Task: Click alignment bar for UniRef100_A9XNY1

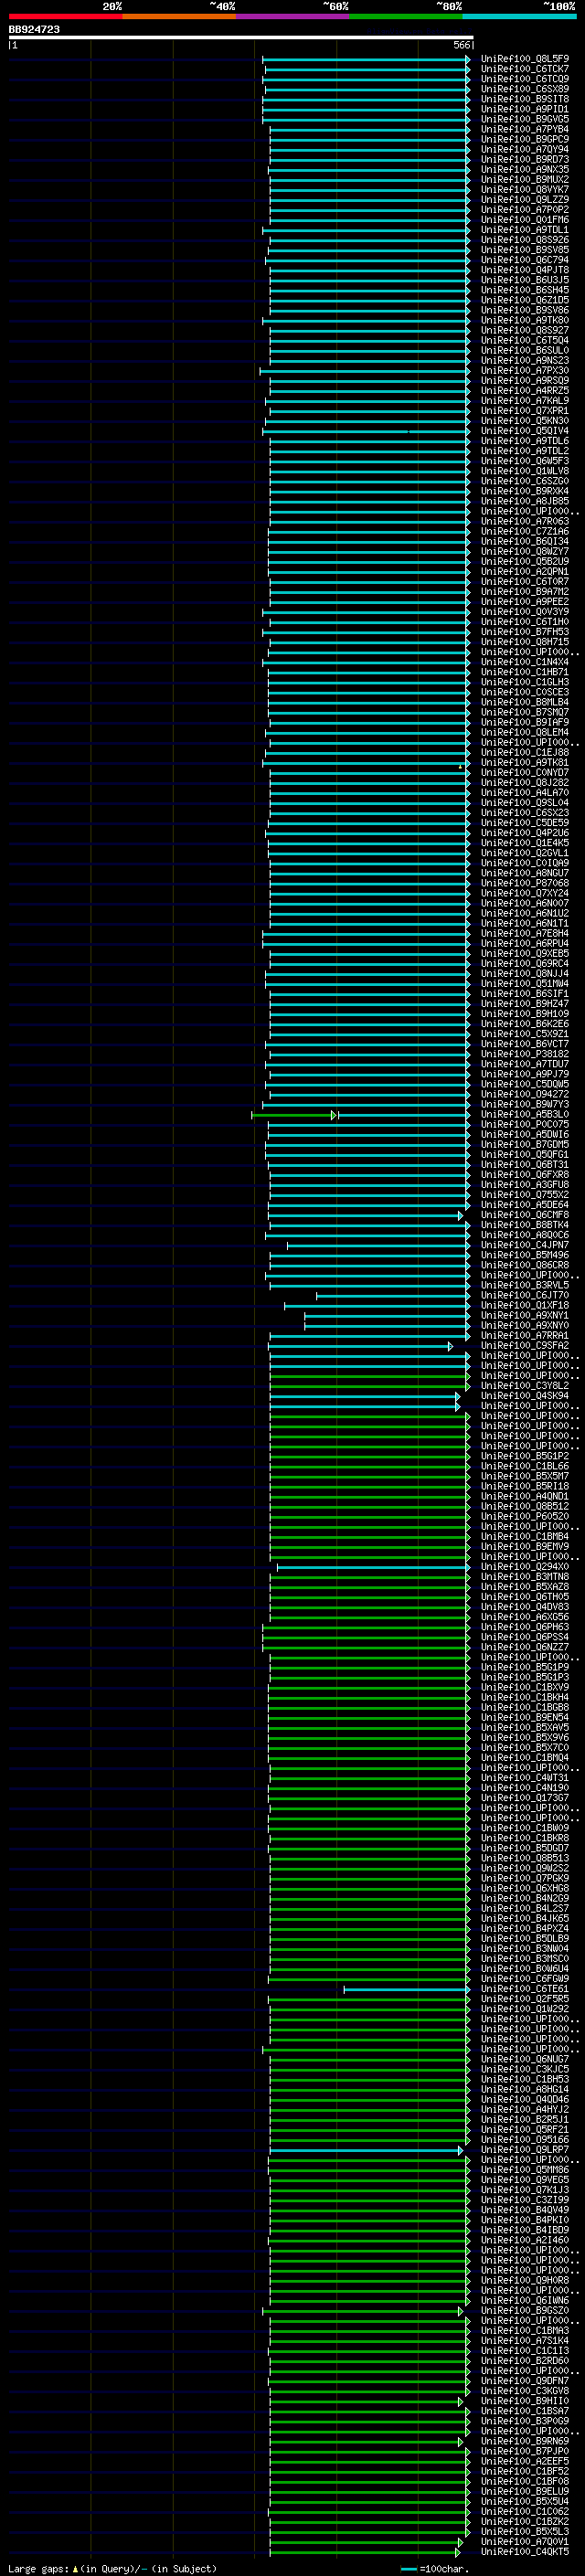Action: click(387, 1315)
